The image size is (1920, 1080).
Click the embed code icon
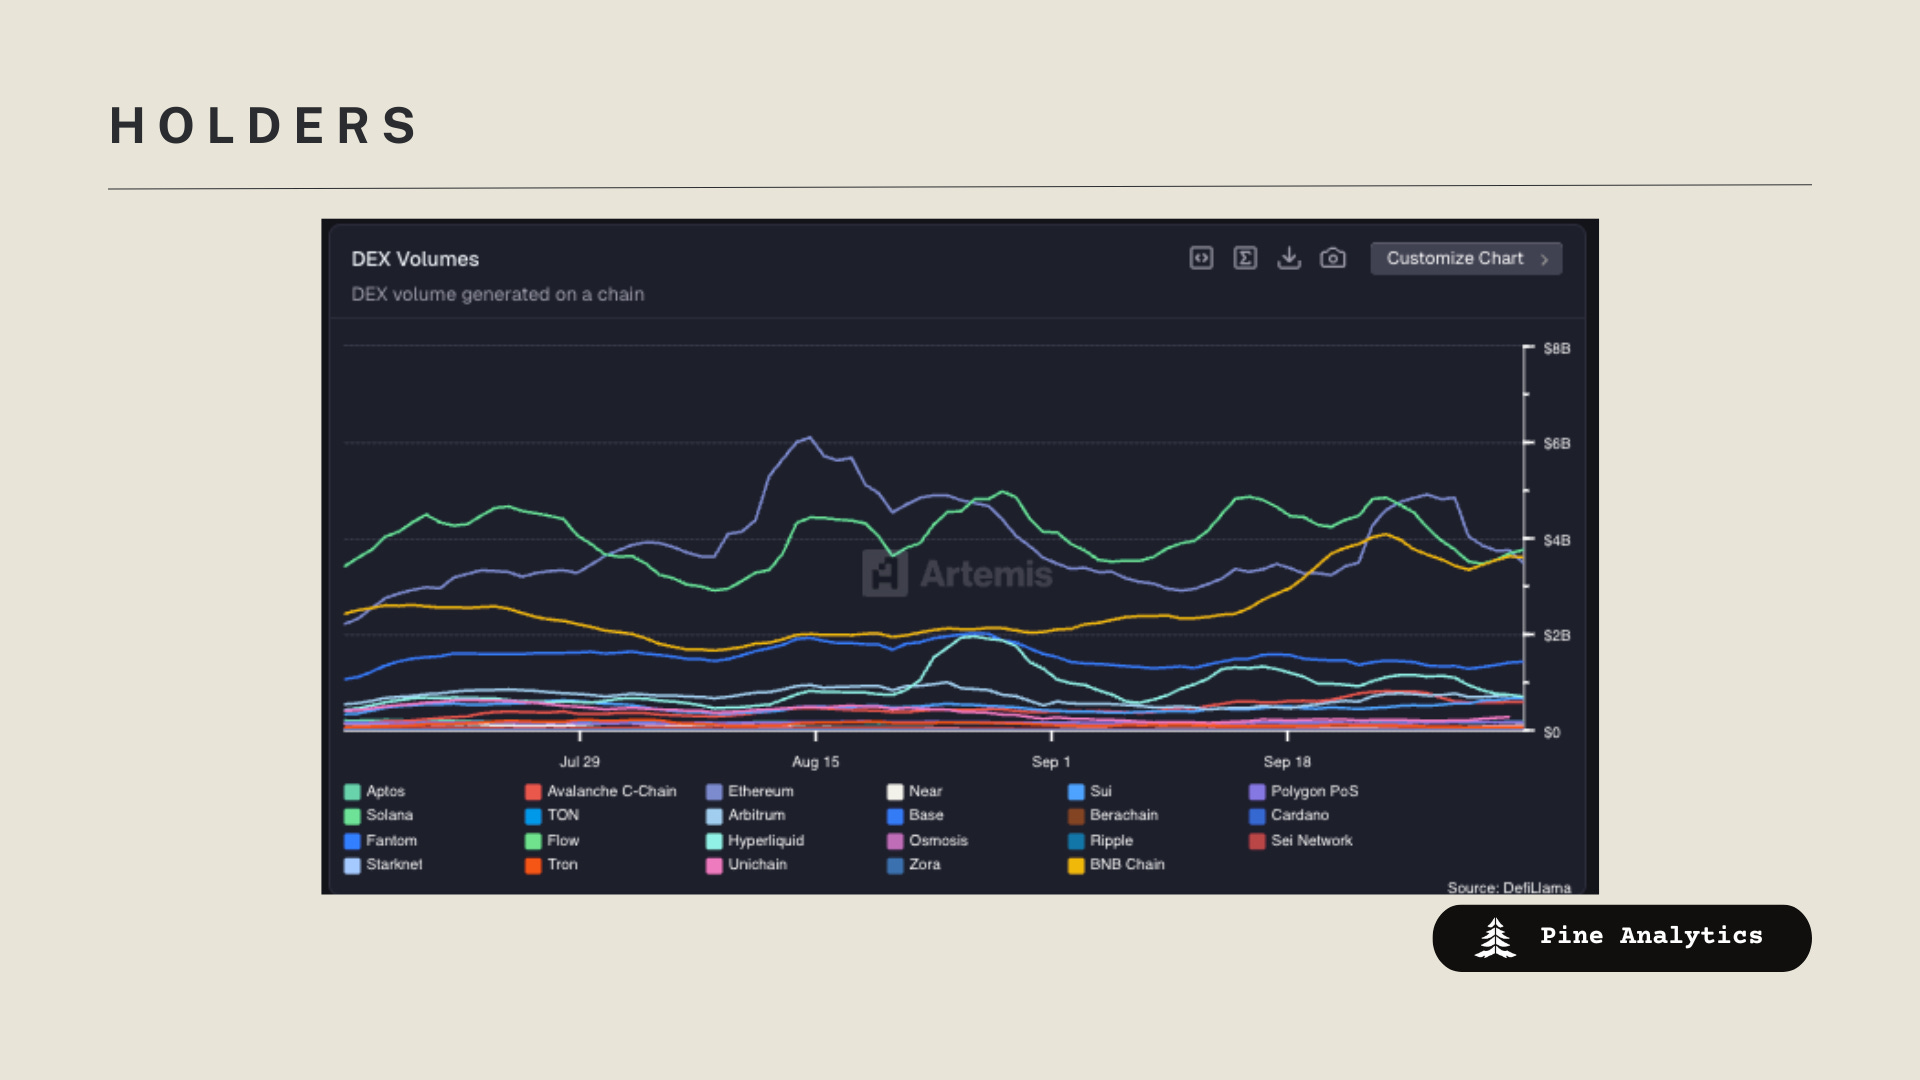click(1201, 258)
